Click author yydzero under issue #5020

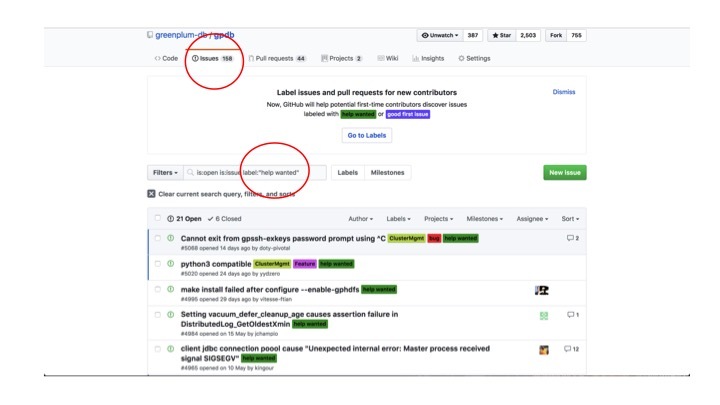point(270,274)
